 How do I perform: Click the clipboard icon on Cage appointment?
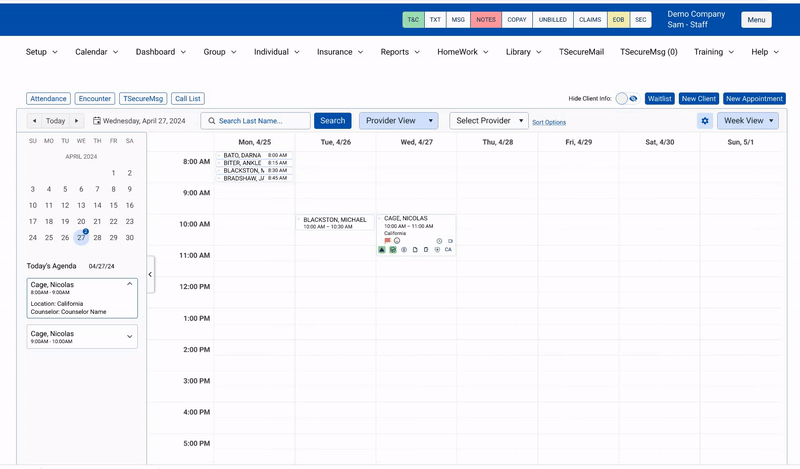pos(426,250)
